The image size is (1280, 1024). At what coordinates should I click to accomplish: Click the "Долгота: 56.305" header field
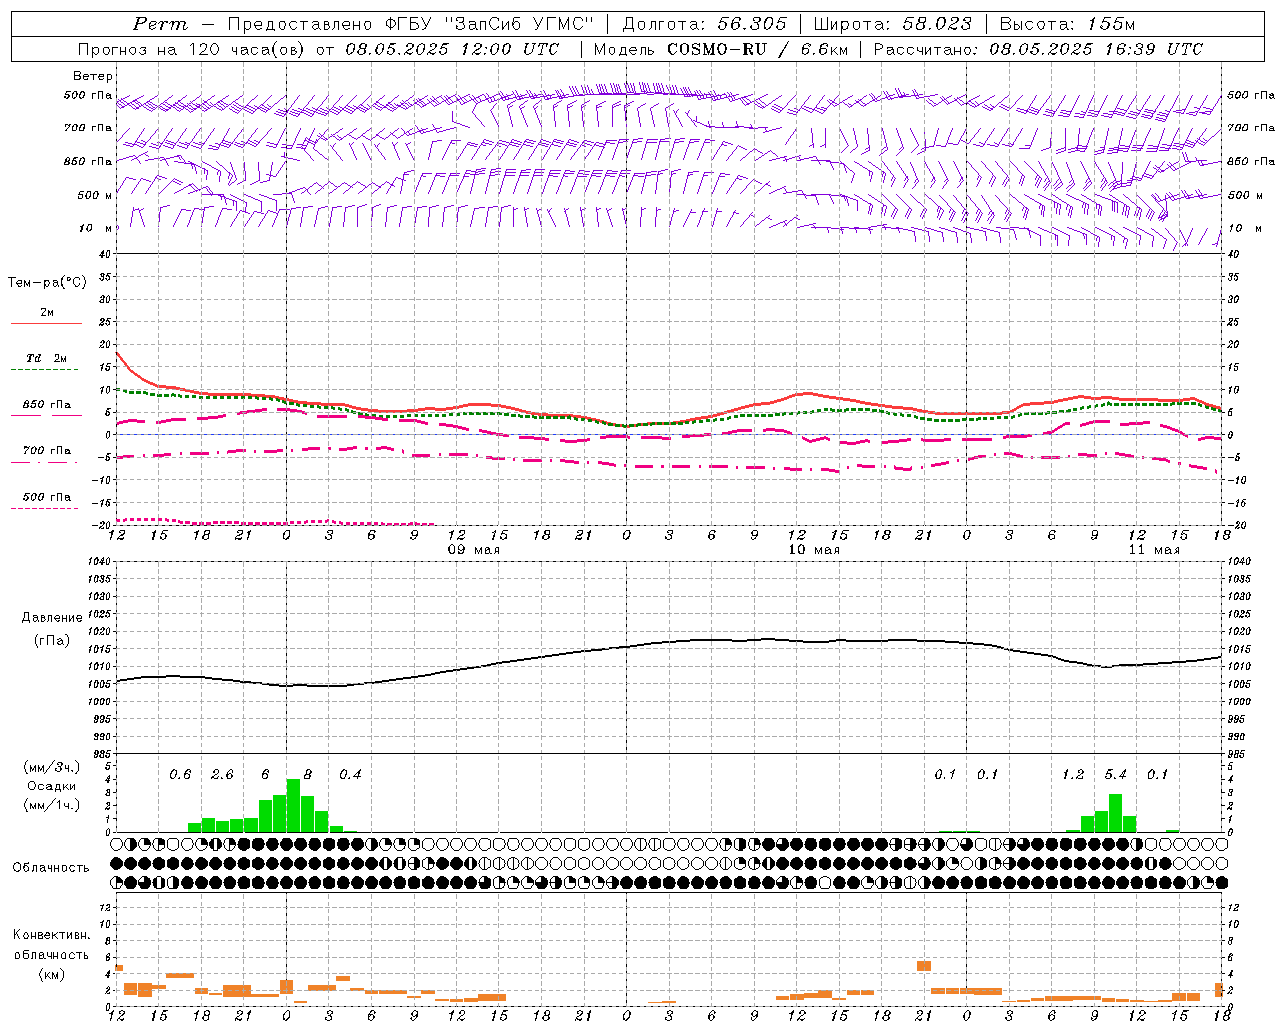(x=705, y=24)
